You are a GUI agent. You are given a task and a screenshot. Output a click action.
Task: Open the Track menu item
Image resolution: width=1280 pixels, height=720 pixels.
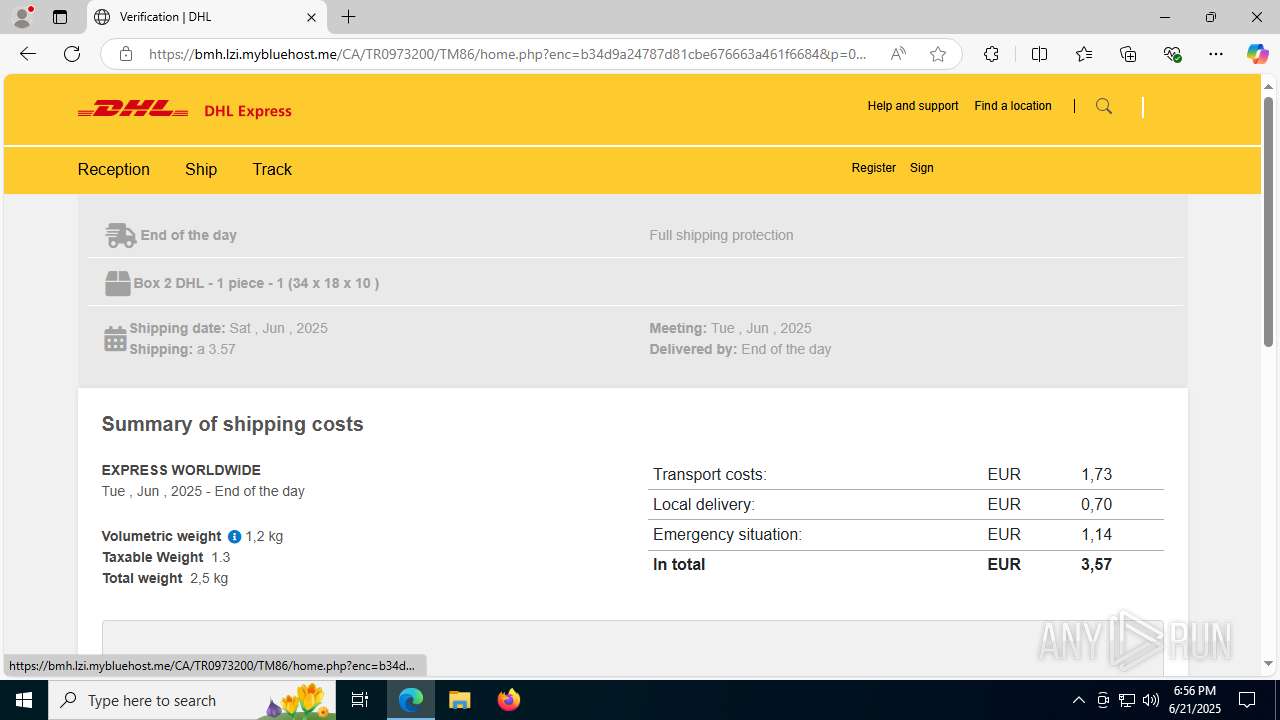pos(272,169)
